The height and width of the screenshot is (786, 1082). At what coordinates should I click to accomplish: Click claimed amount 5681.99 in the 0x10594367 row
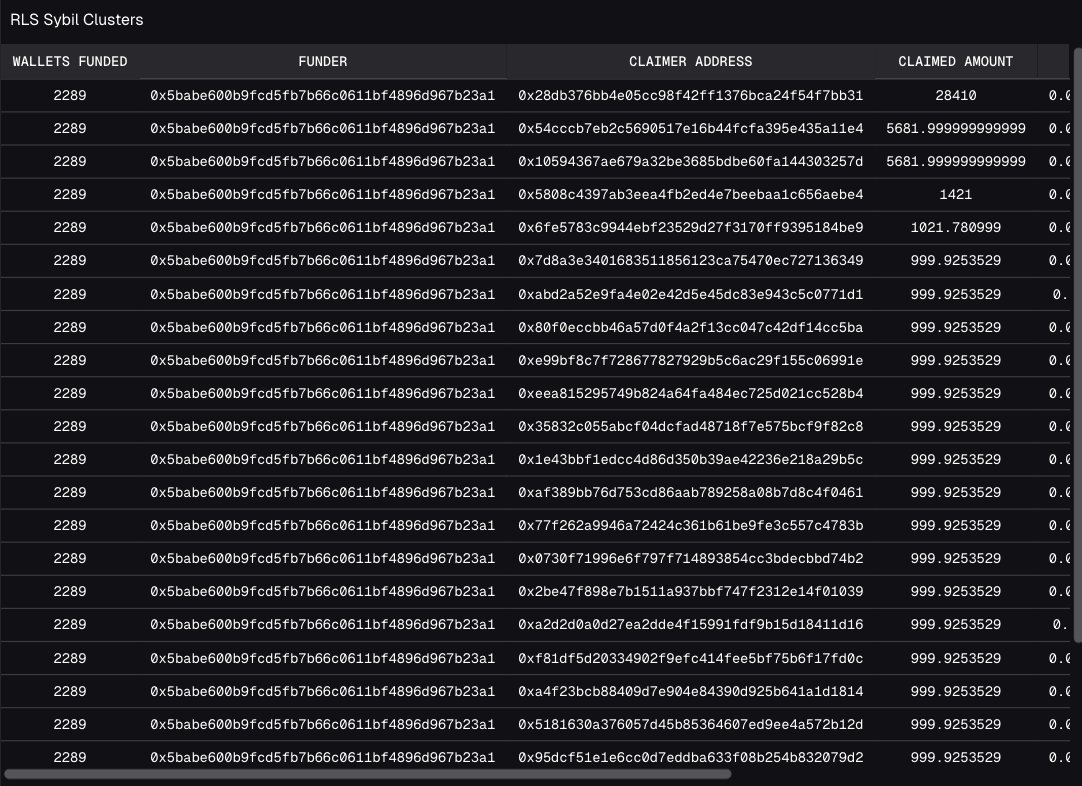coord(956,161)
